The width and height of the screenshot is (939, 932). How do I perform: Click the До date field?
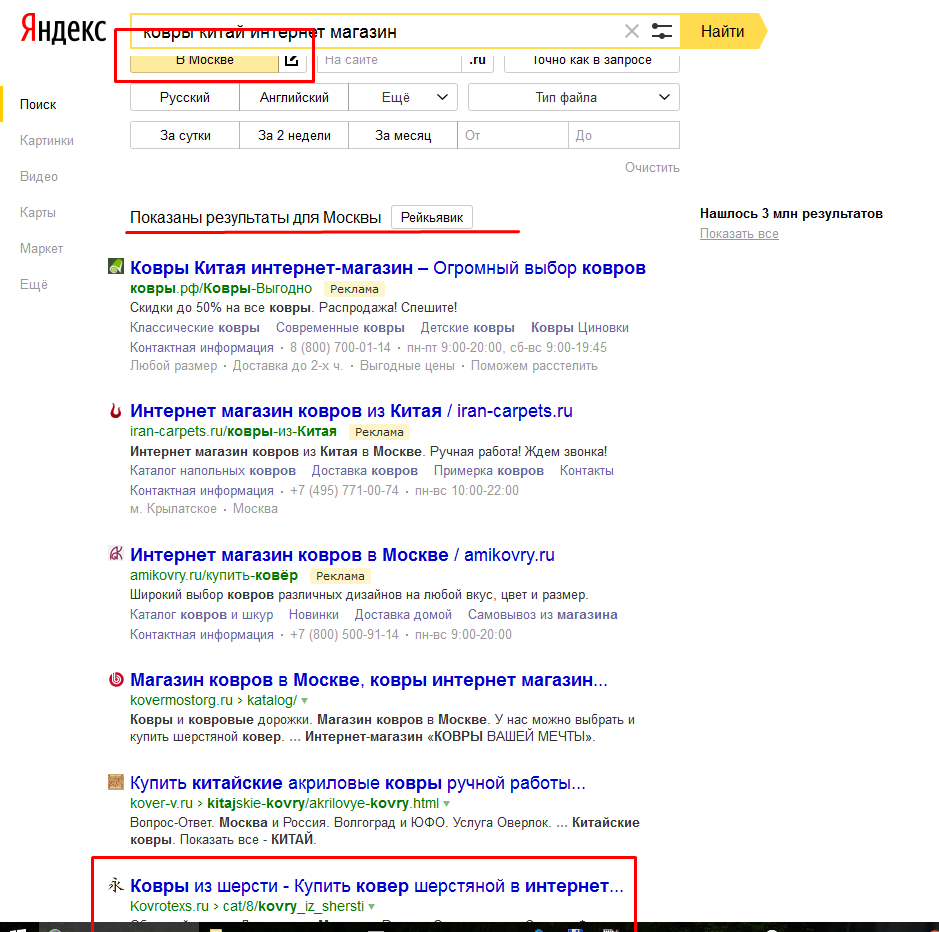(624, 135)
